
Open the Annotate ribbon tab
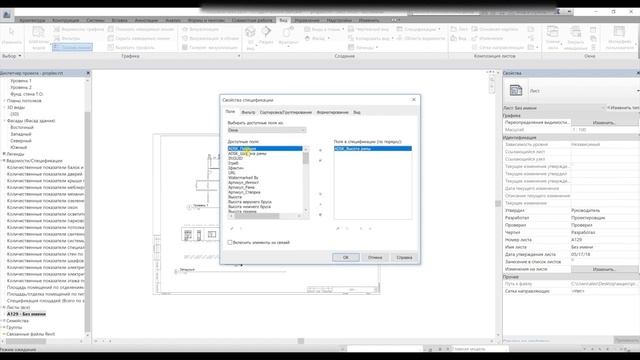coord(146,20)
